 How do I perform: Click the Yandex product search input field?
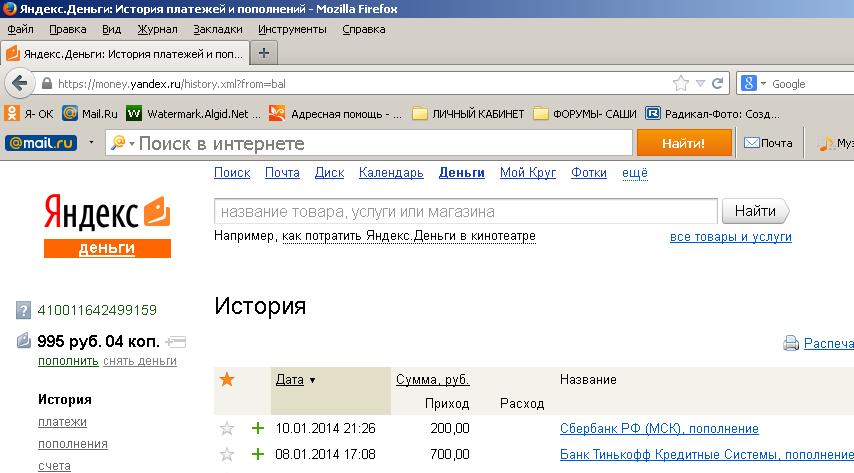[x=465, y=212]
